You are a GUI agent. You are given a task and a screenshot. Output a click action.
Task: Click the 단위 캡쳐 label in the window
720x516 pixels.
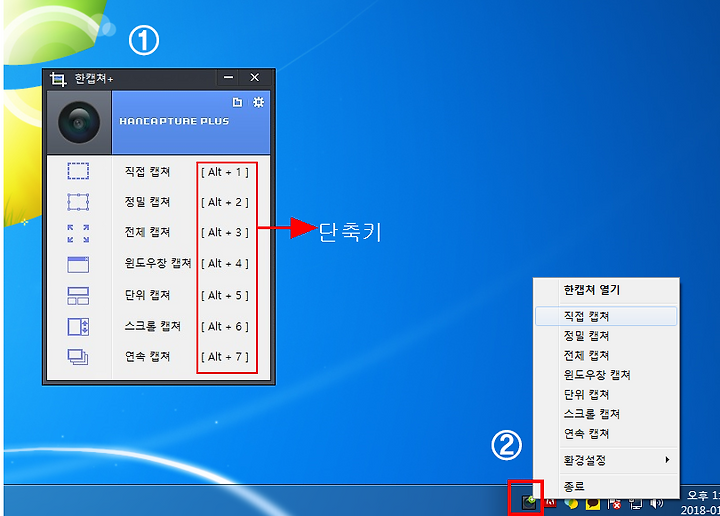coord(147,295)
